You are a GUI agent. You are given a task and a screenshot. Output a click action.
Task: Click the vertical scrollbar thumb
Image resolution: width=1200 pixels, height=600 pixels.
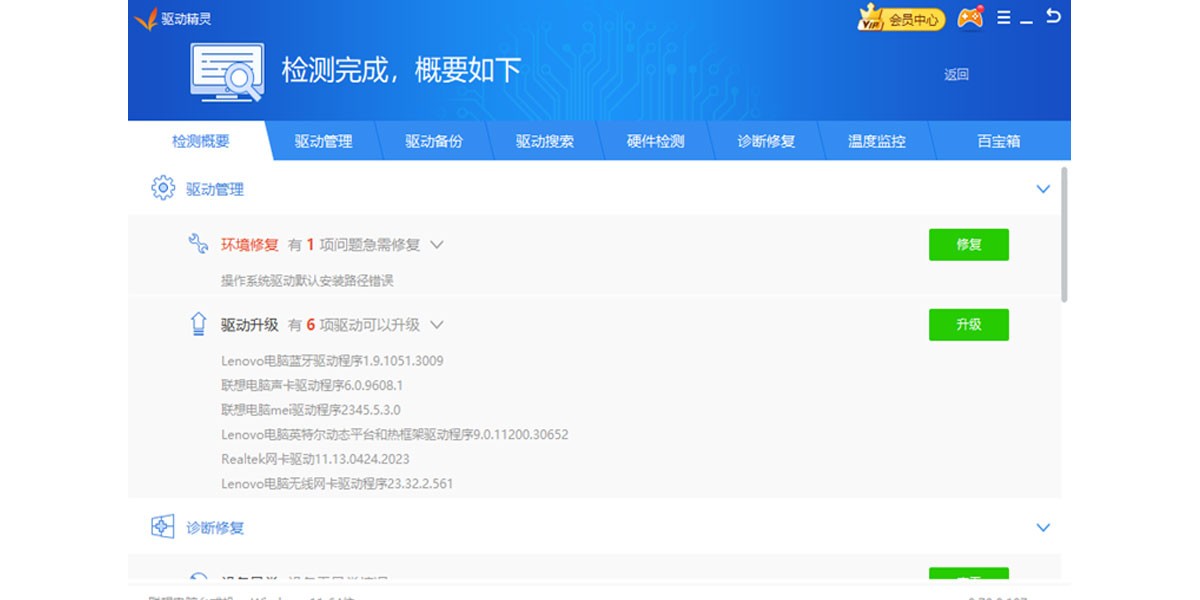tap(1064, 235)
